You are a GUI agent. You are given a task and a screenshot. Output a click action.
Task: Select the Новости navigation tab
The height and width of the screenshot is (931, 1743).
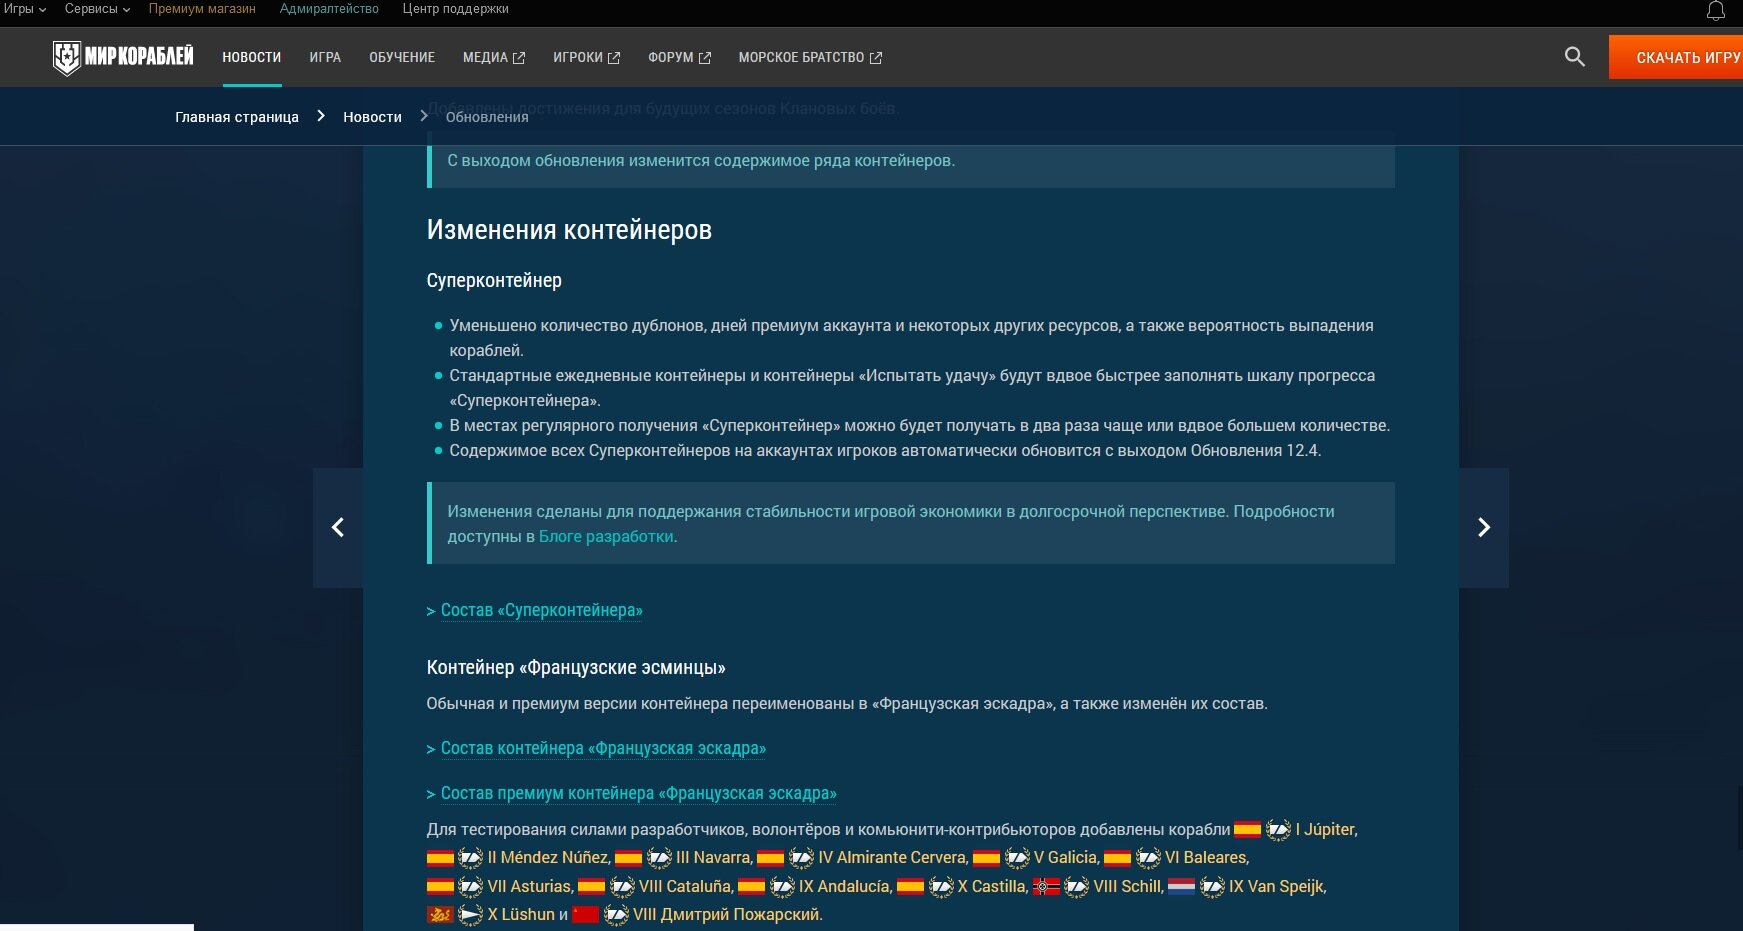252,57
